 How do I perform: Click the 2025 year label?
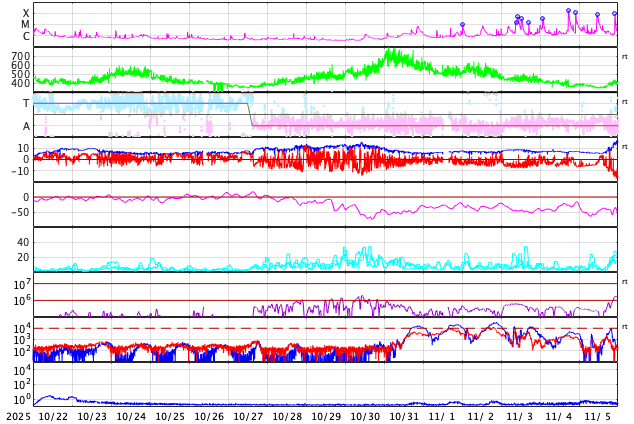coord(18,416)
